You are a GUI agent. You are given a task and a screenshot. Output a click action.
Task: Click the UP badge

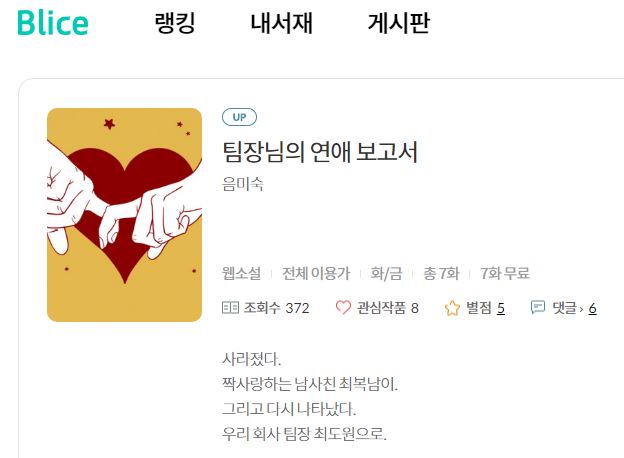(239, 117)
